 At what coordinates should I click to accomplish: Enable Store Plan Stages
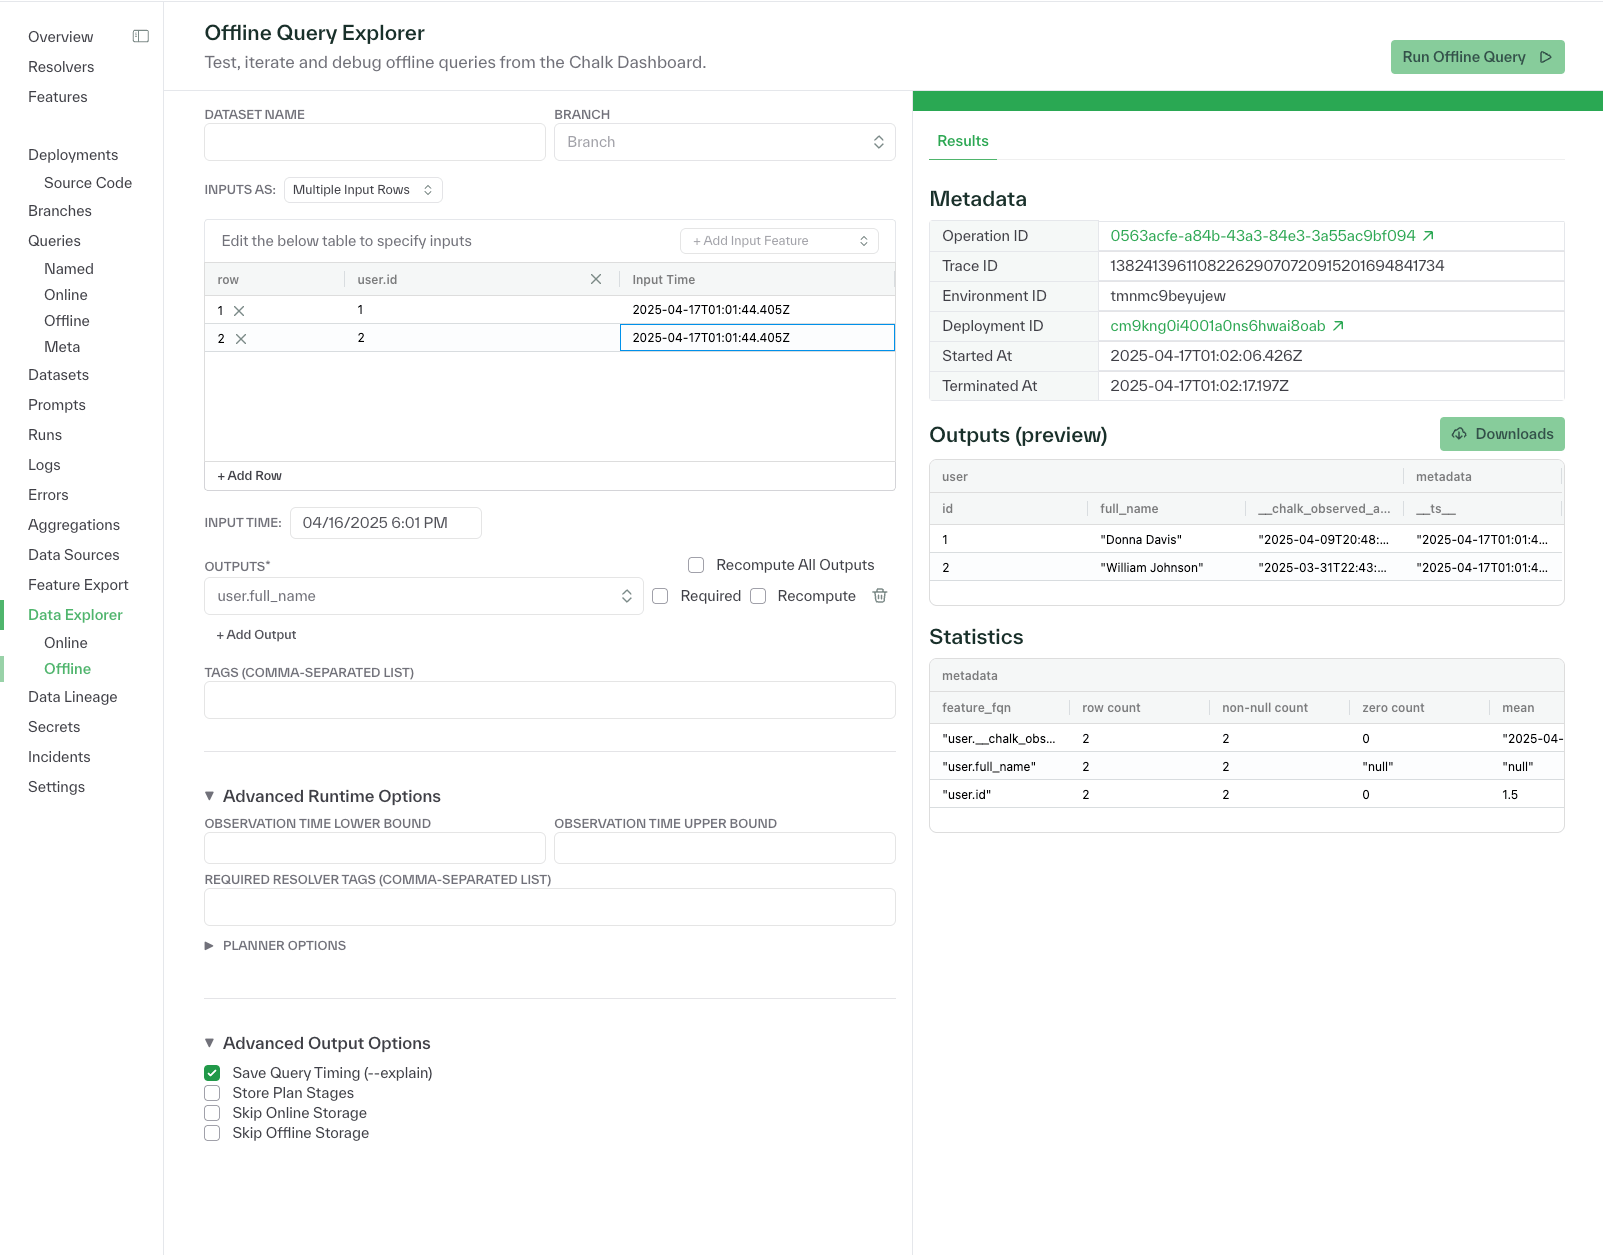[x=212, y=1092]
